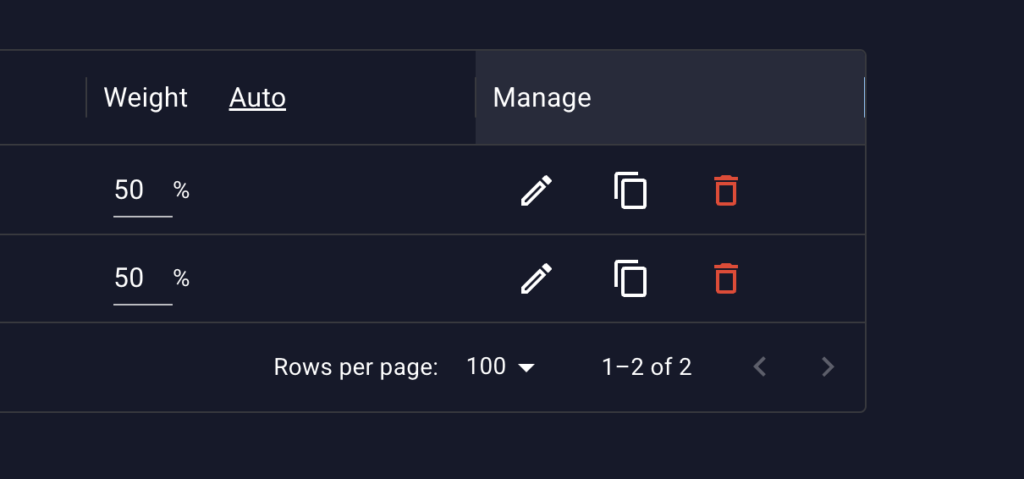This screenshot has width=1024, height=479.
Task: Remove the second row via the red trash icon
Action: tap(726, 278)
